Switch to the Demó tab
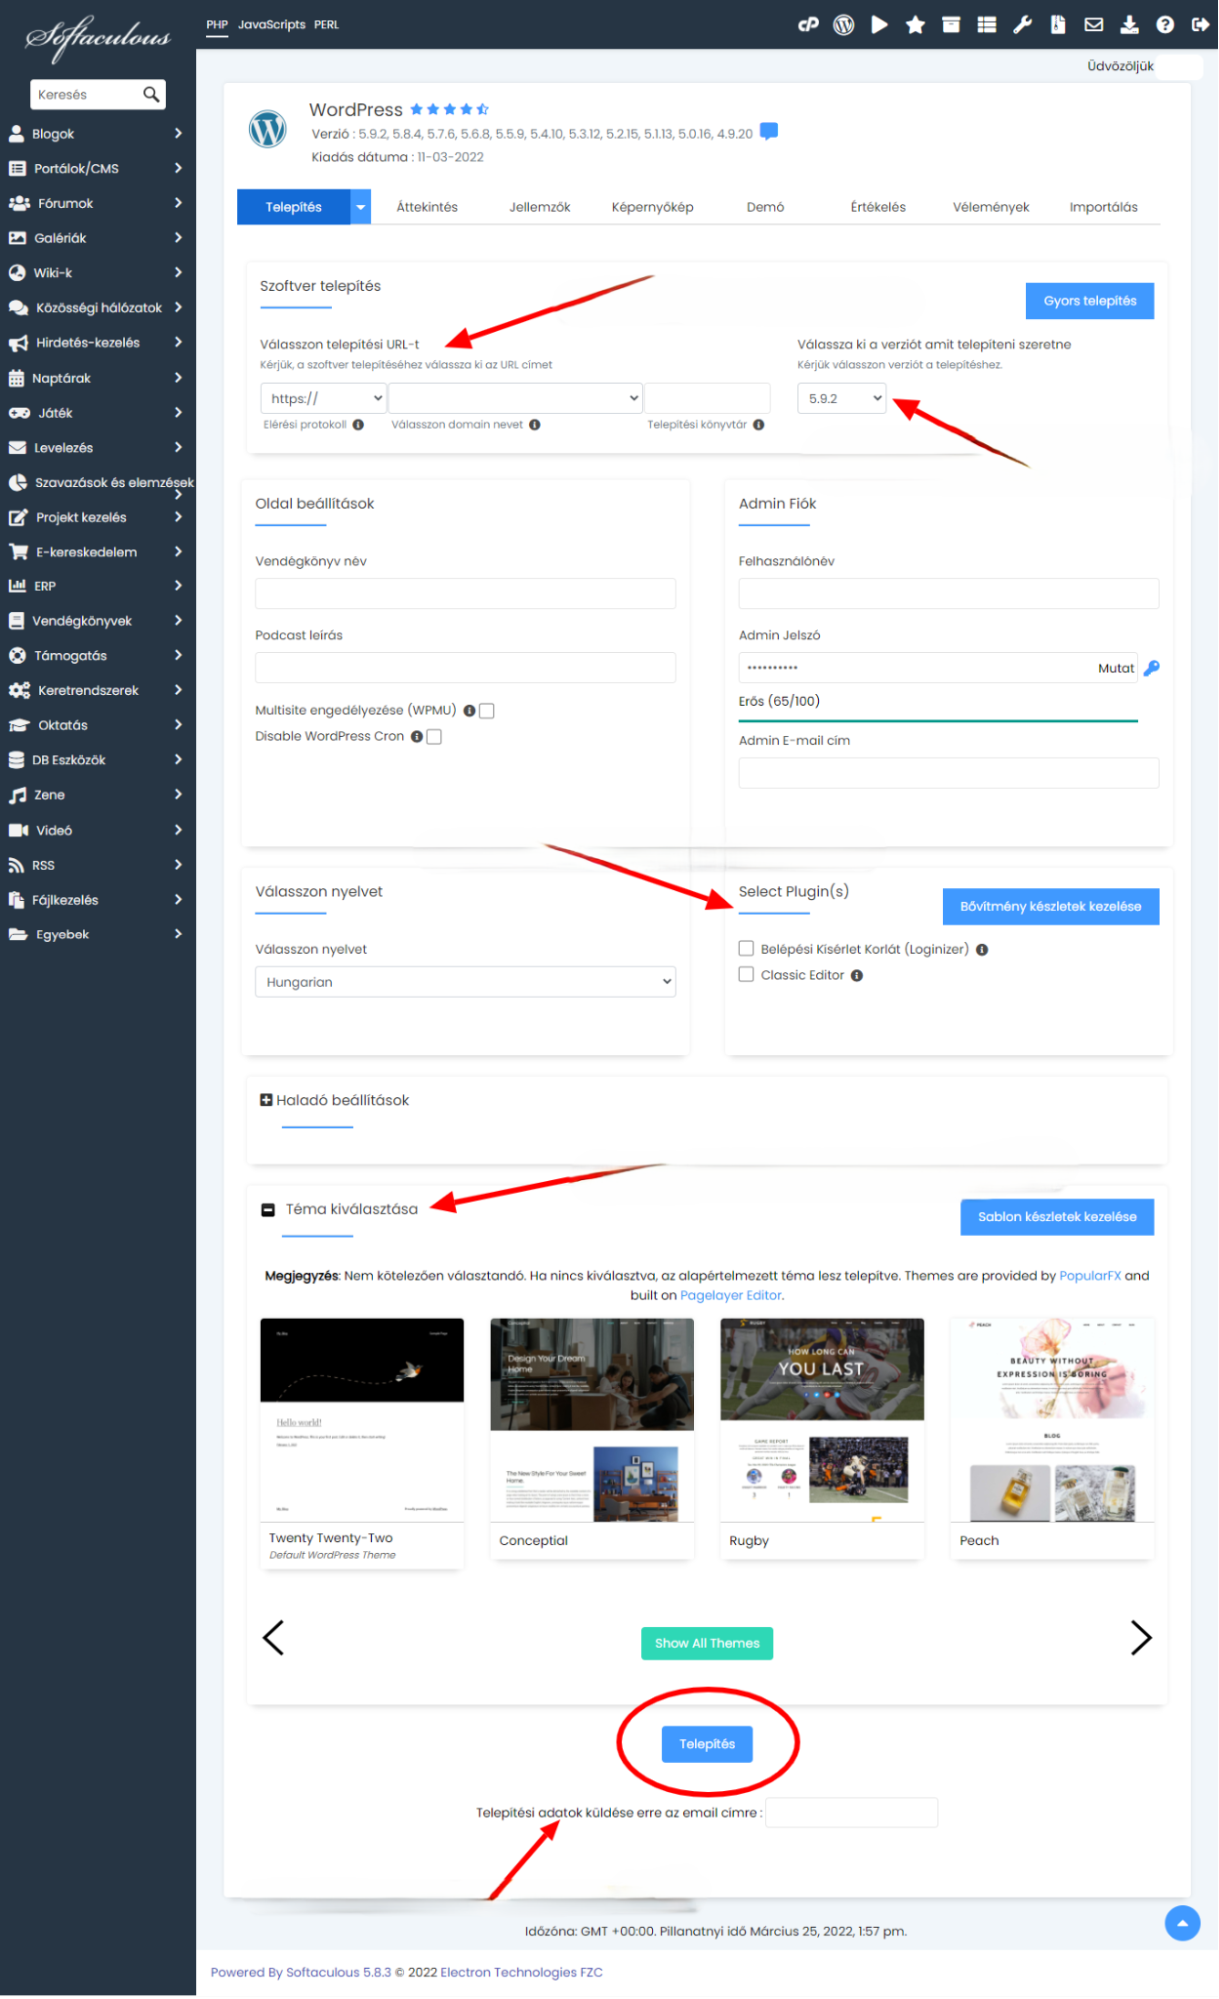 pyautogui.click(x=766, y=208)
